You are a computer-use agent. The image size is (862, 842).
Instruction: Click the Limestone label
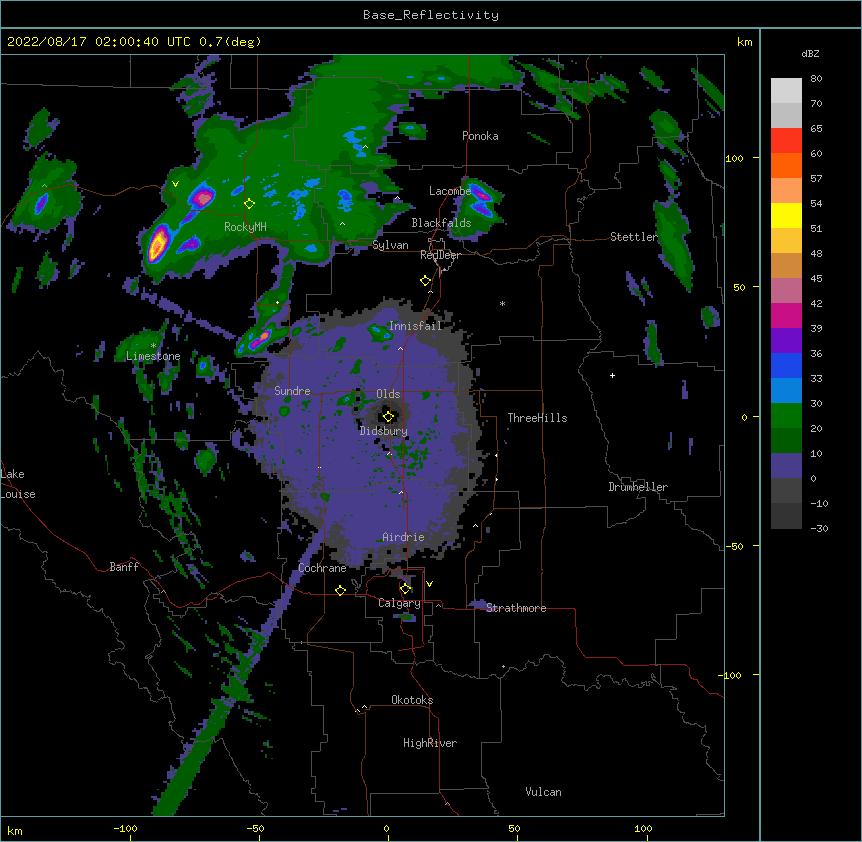pos(153,356)
